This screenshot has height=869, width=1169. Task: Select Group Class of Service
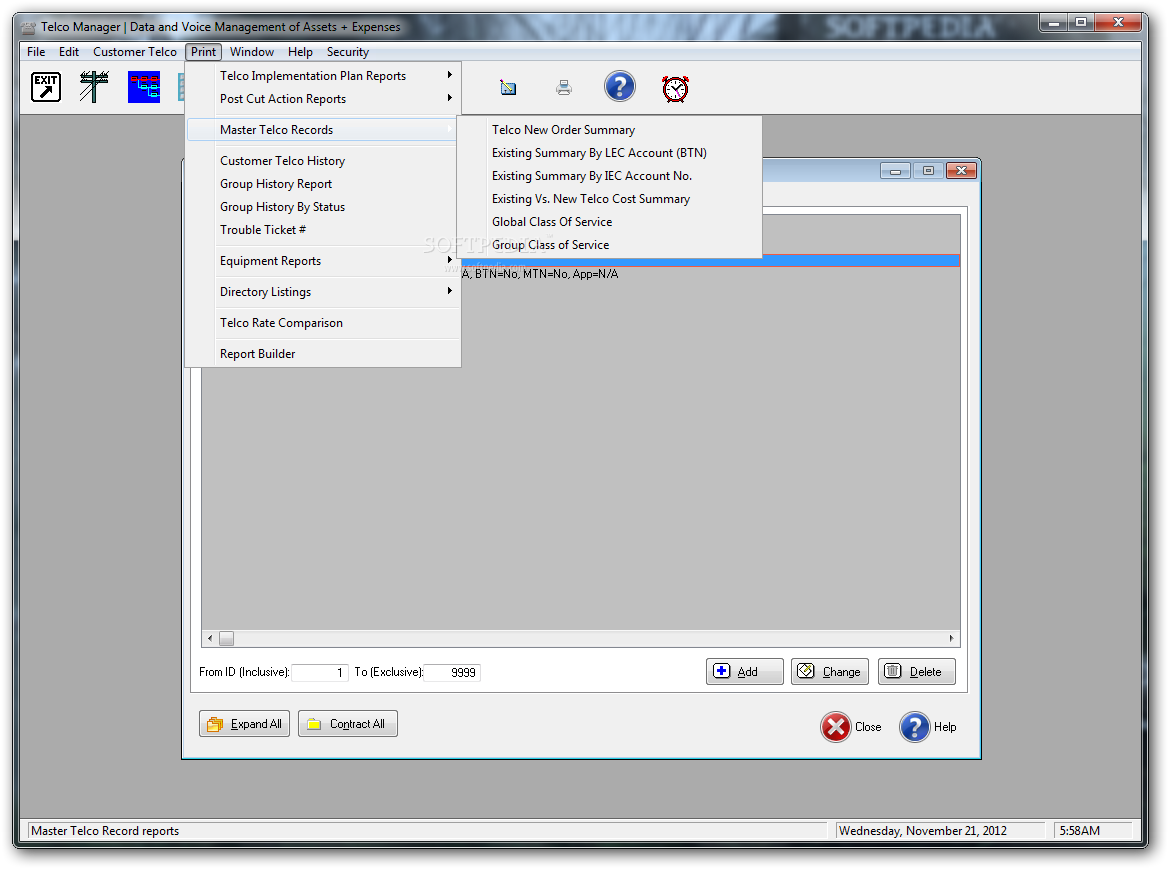point(609,244)
